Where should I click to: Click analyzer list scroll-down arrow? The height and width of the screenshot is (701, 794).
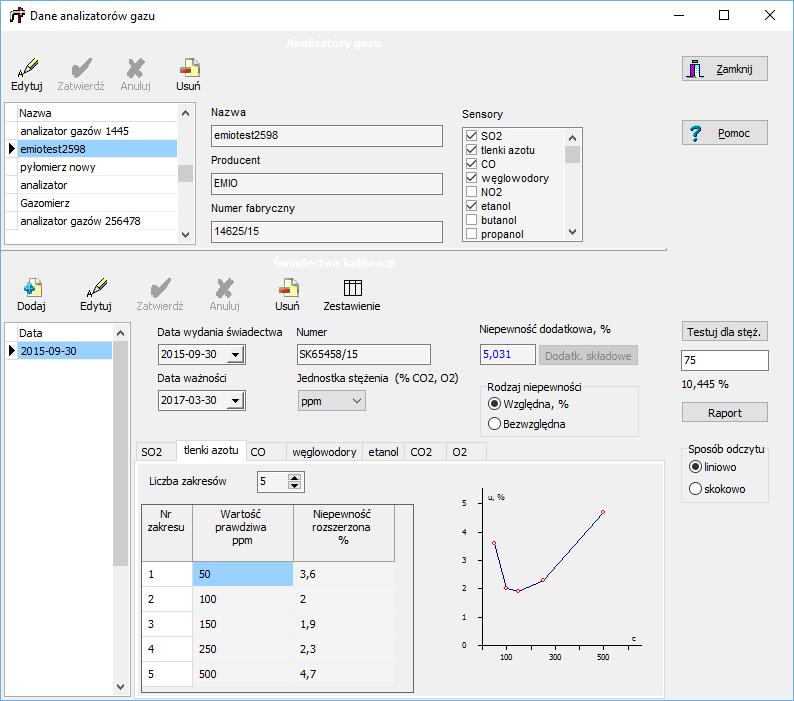pyautogui.click(x=185, y=235)
